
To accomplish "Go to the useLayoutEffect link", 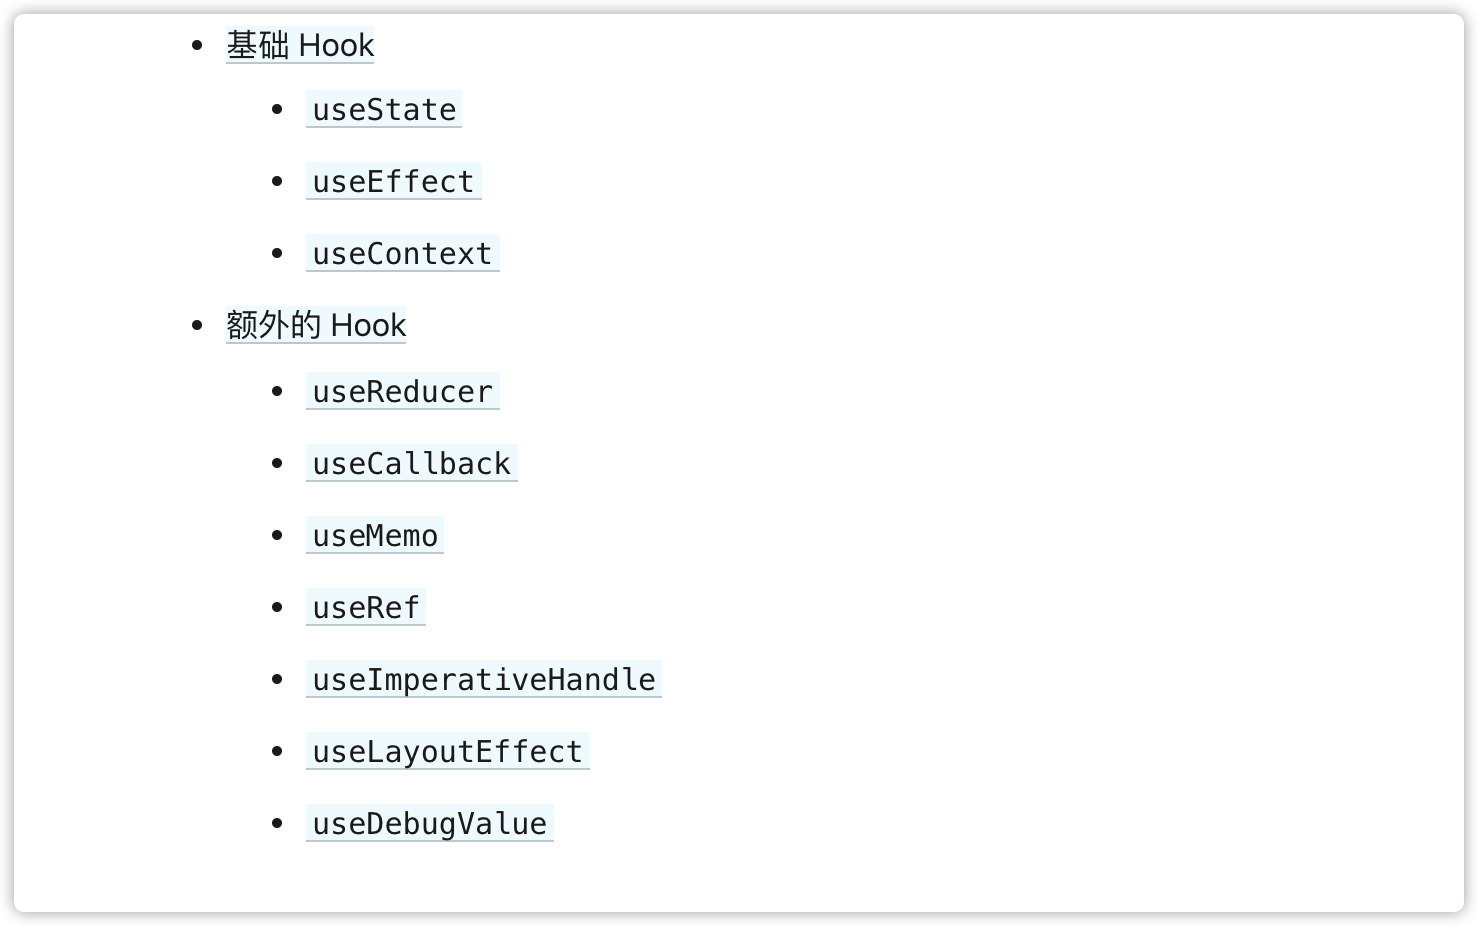I will (x=447, y=751).
